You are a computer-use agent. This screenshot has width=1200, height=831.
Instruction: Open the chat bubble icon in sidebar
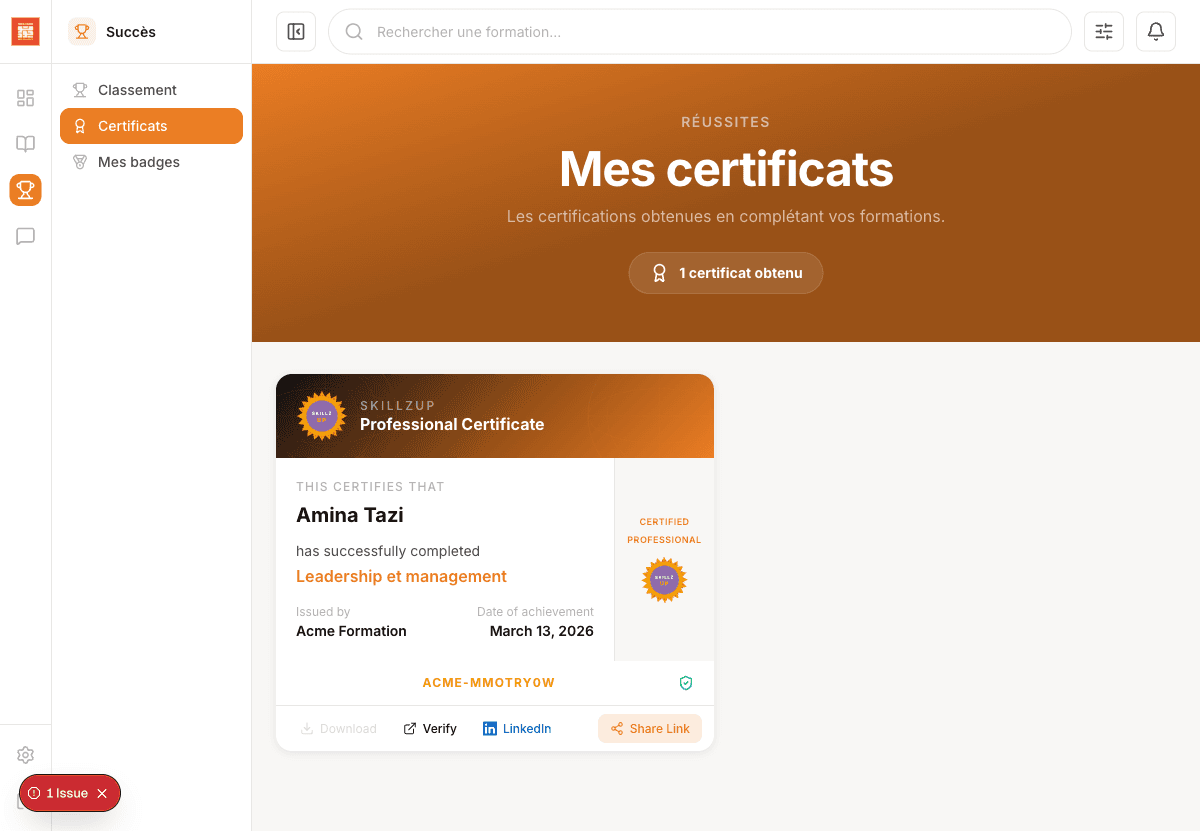pyautogui.click(x=25, y=236)
